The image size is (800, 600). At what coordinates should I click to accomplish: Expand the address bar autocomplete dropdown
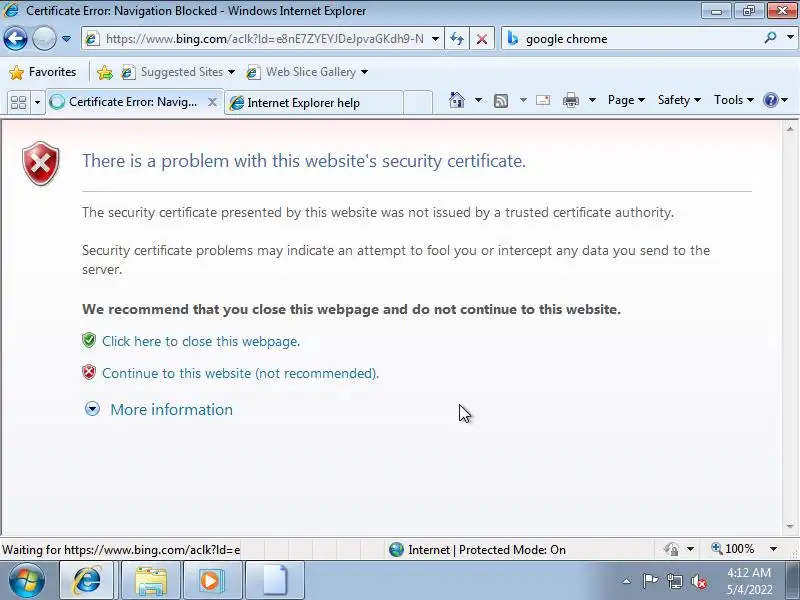[435, 39]
